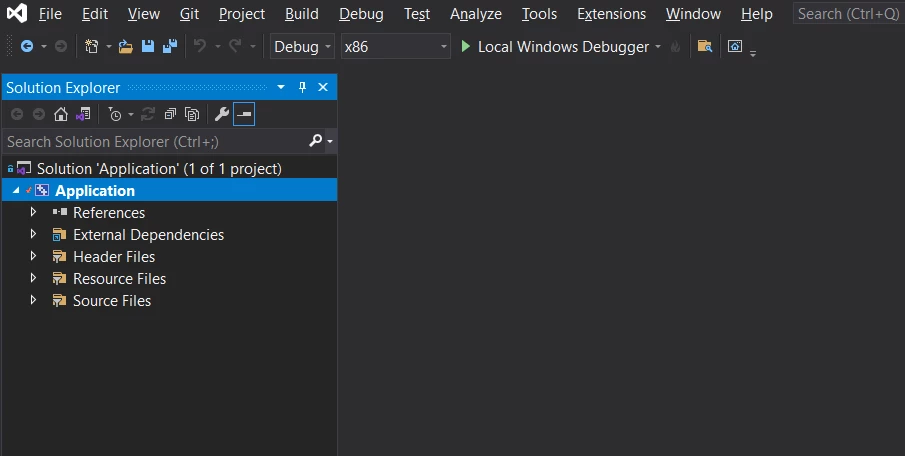The height and width of the screenshot is (456, 905).
Task: Switch between solutions and folder views
Action: 83,114
